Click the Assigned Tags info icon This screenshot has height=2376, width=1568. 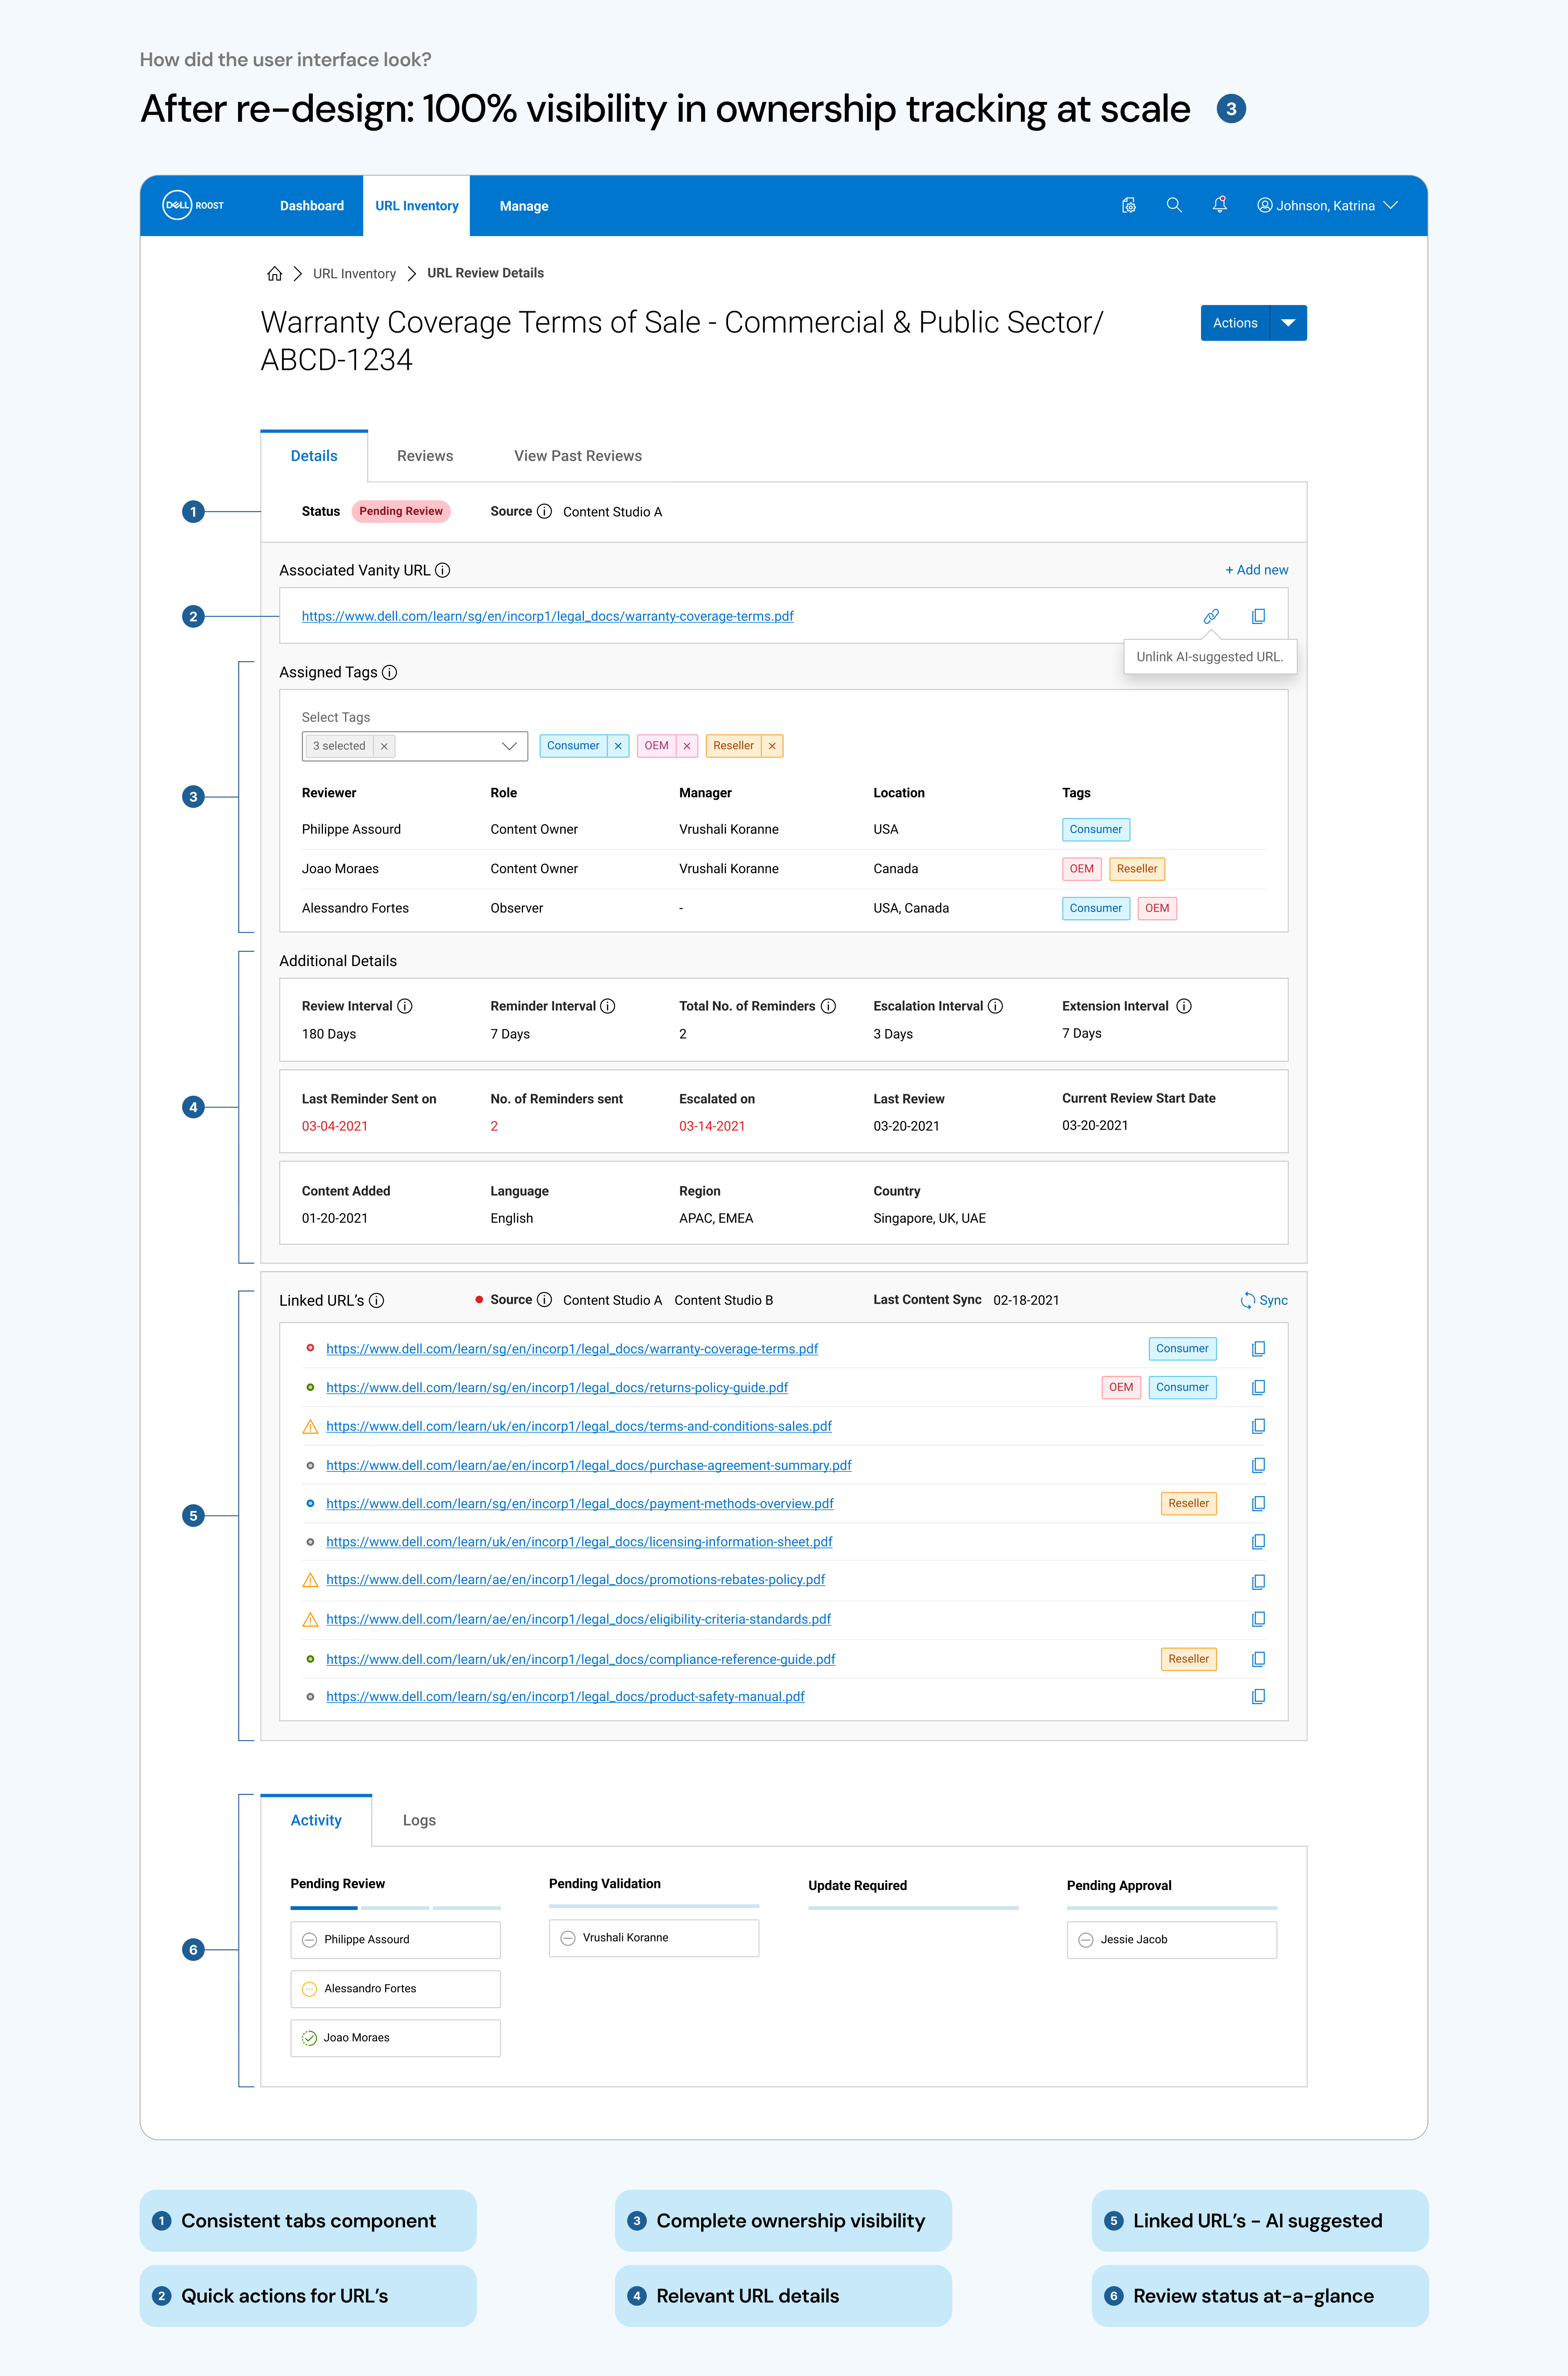click(390, 672)
